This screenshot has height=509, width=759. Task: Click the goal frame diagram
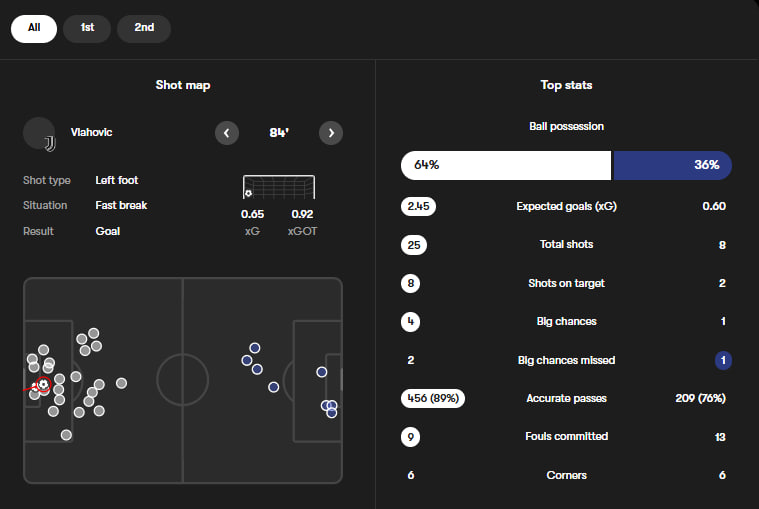[278, 187]
